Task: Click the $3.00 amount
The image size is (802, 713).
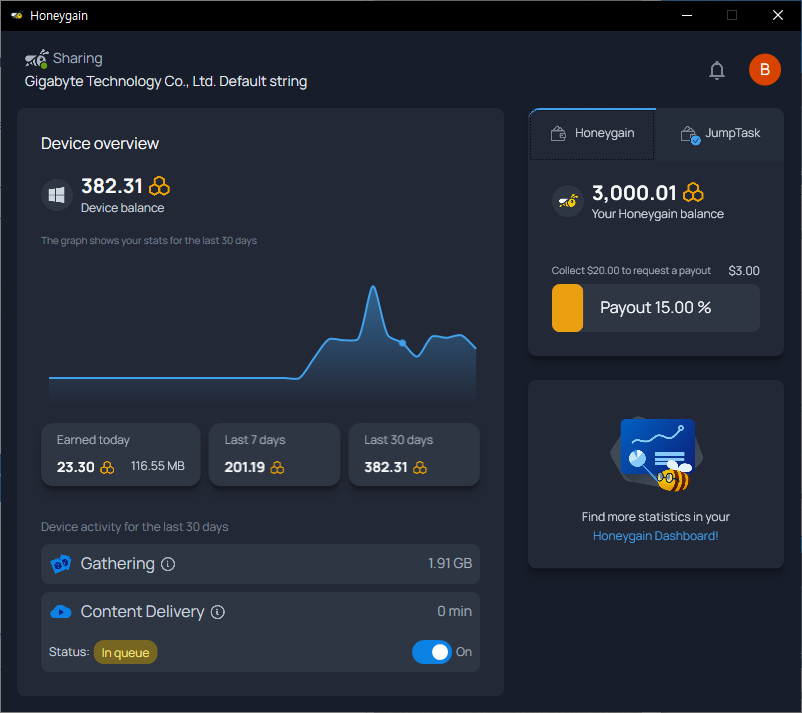Action: click(744, 271)
